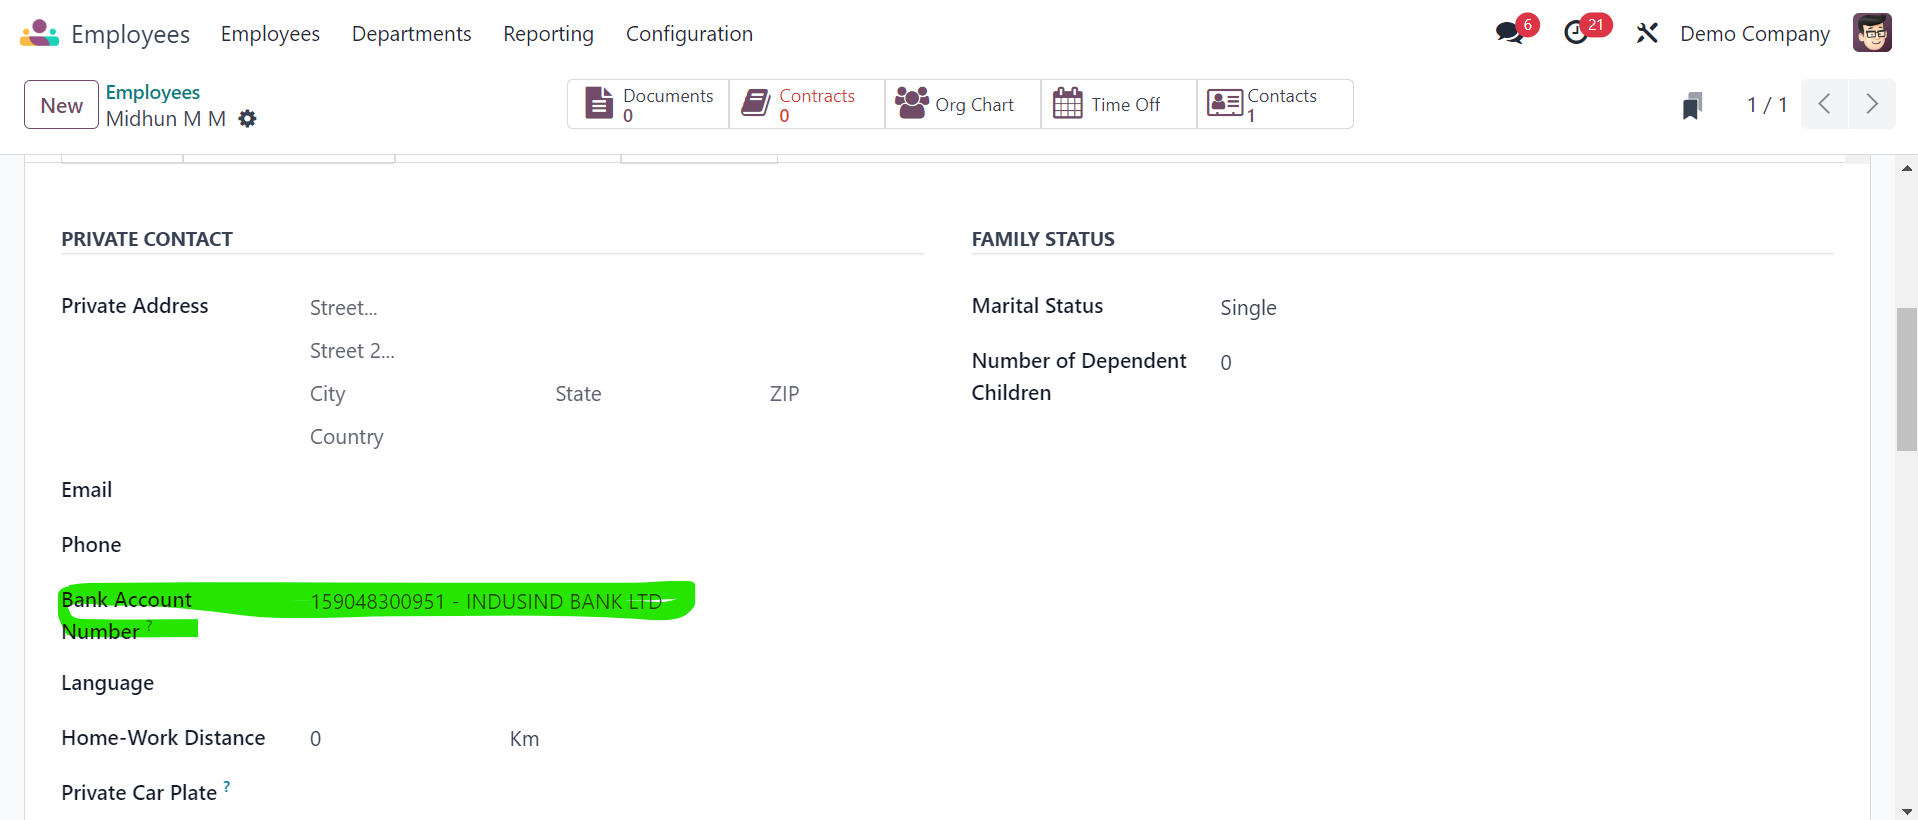Image resolution: width=1918 pixels, height=820 pixels.
Task: Open the Configuration menu
Action: [689, 34]
